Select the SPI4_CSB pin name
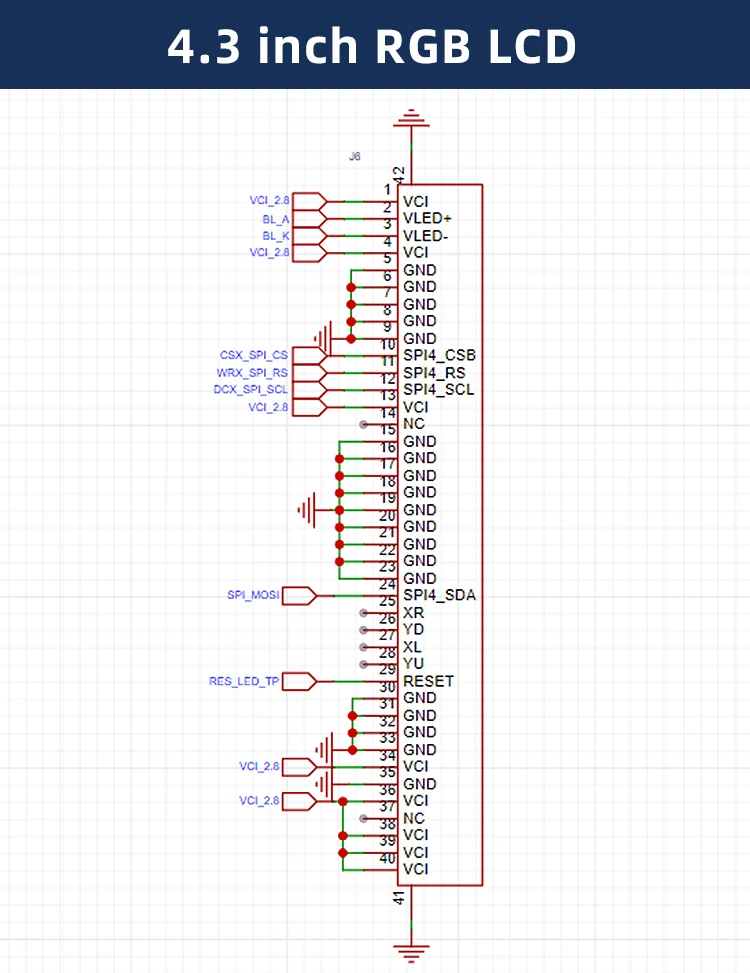 click(440, 356)
